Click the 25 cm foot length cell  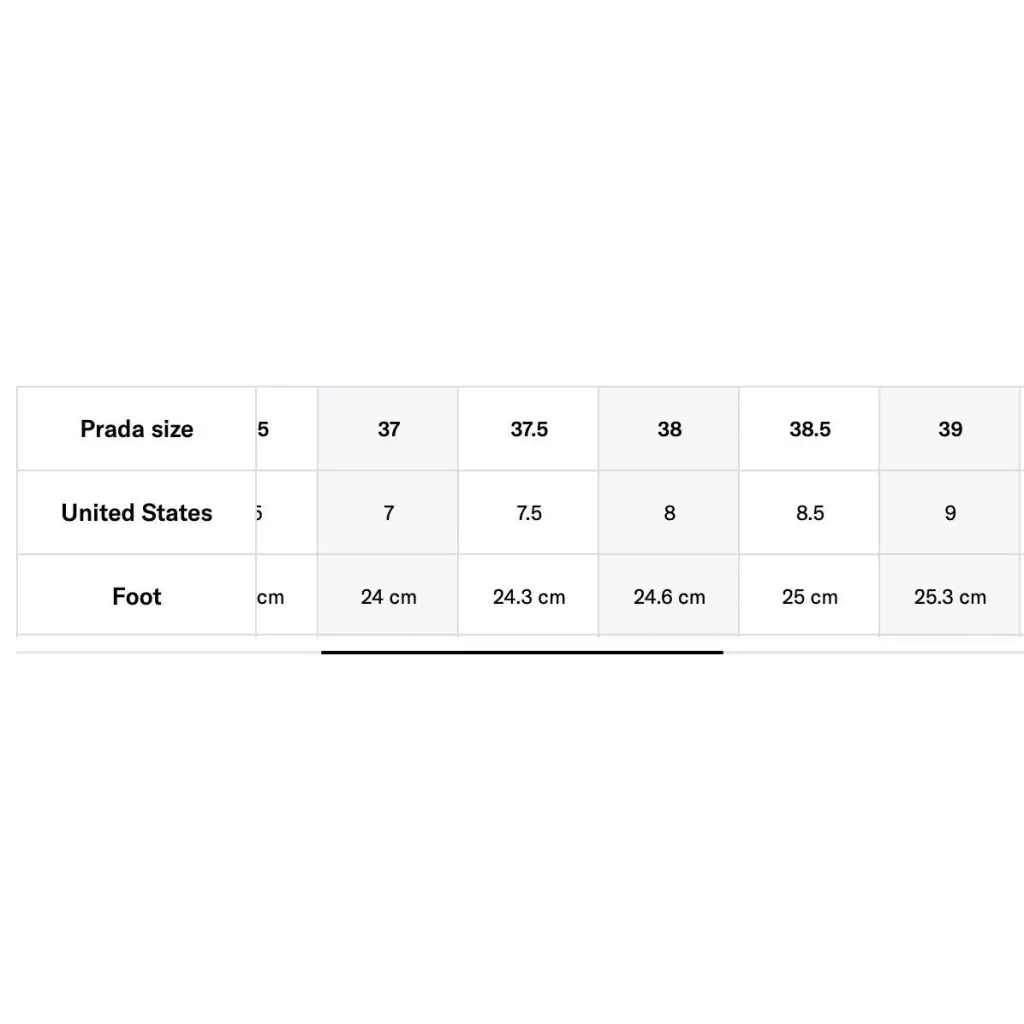click(810, 597)
